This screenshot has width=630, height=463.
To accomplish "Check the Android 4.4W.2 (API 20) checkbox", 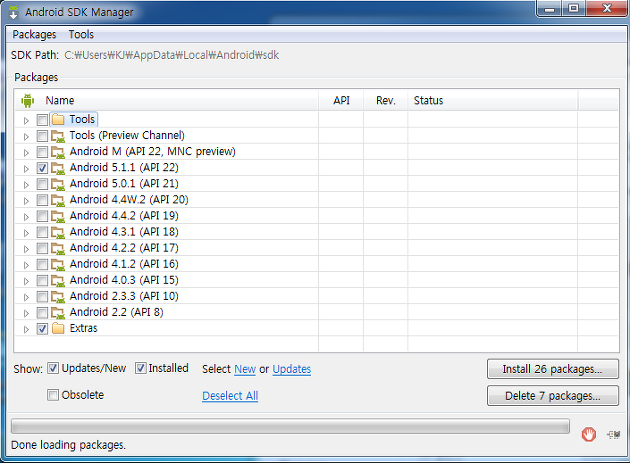I will 42,200.
